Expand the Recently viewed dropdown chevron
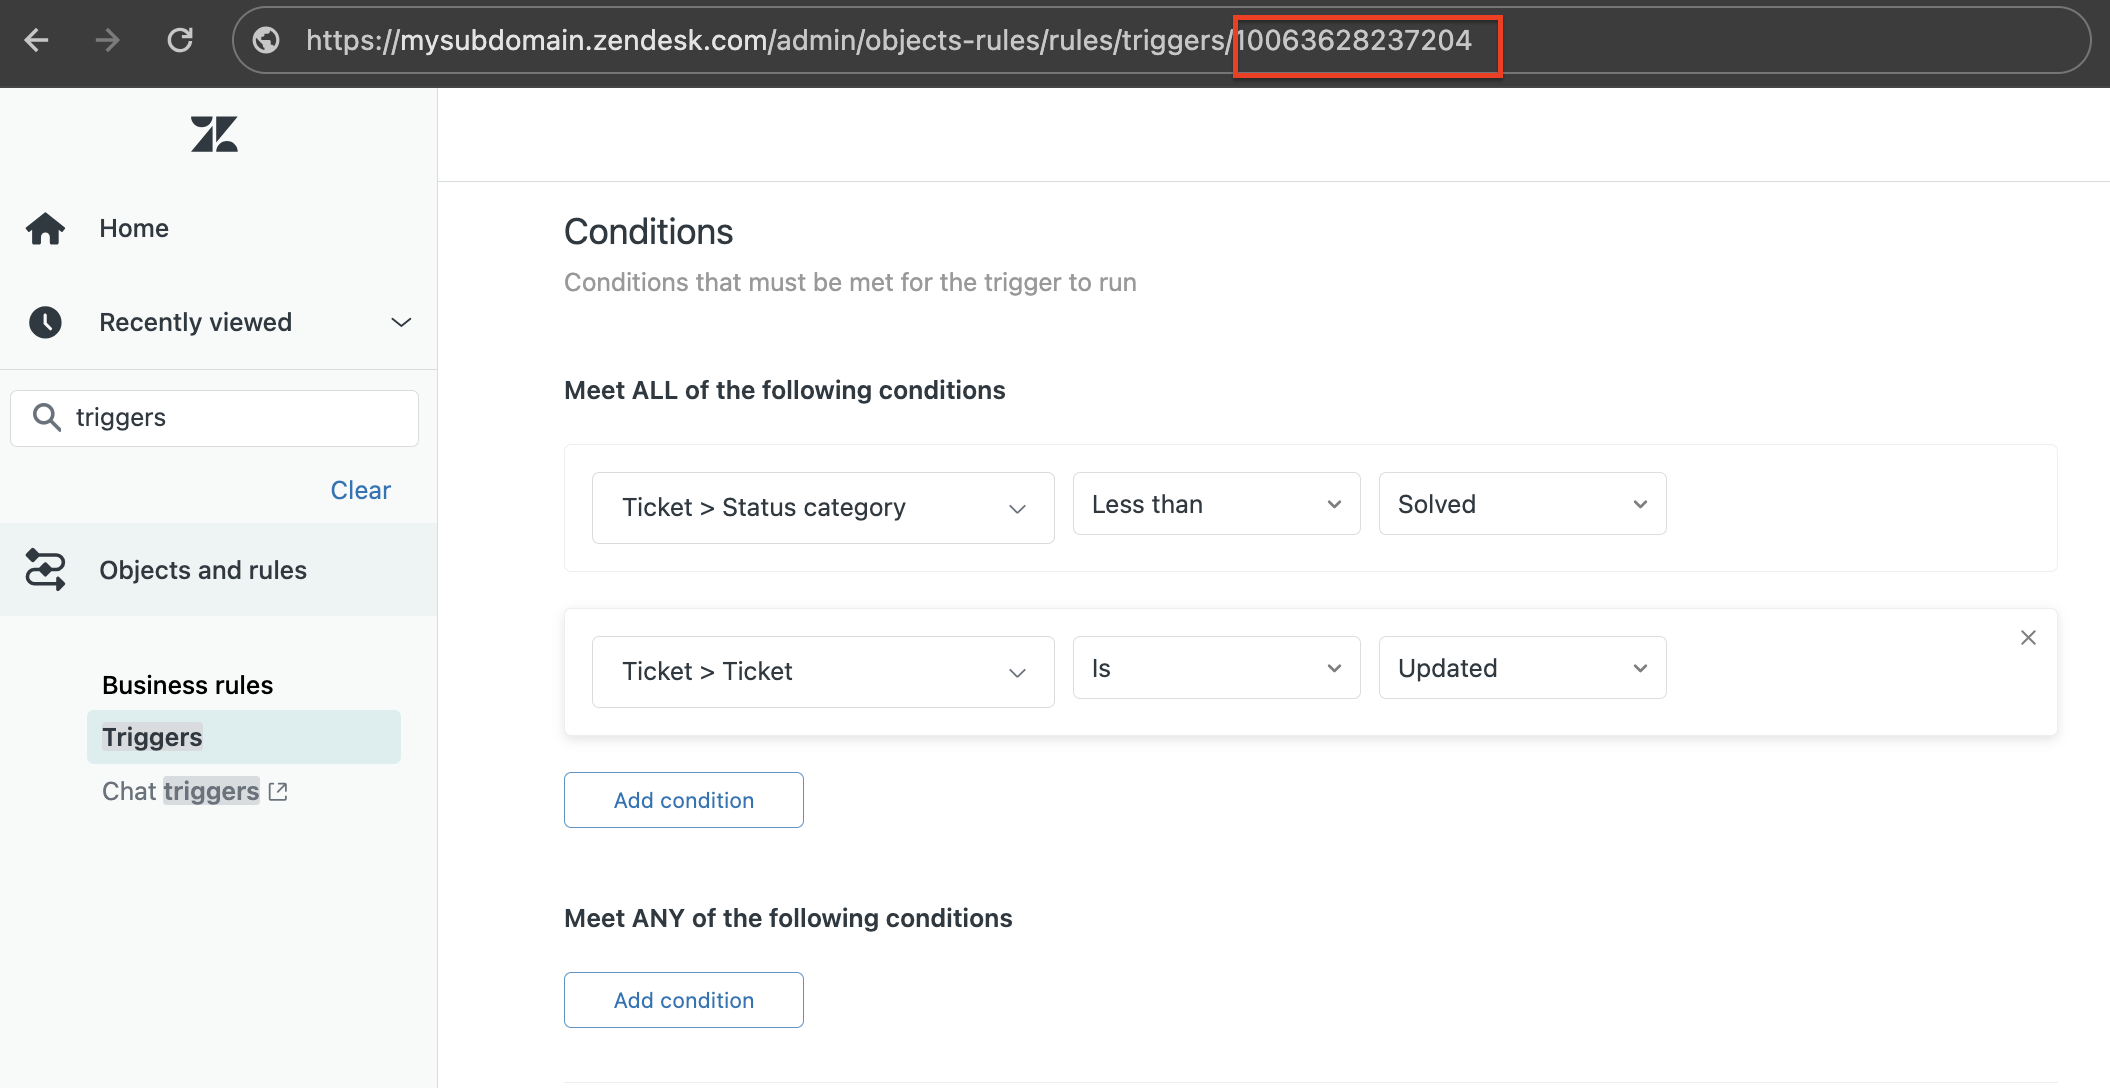 tap(402, 322)
